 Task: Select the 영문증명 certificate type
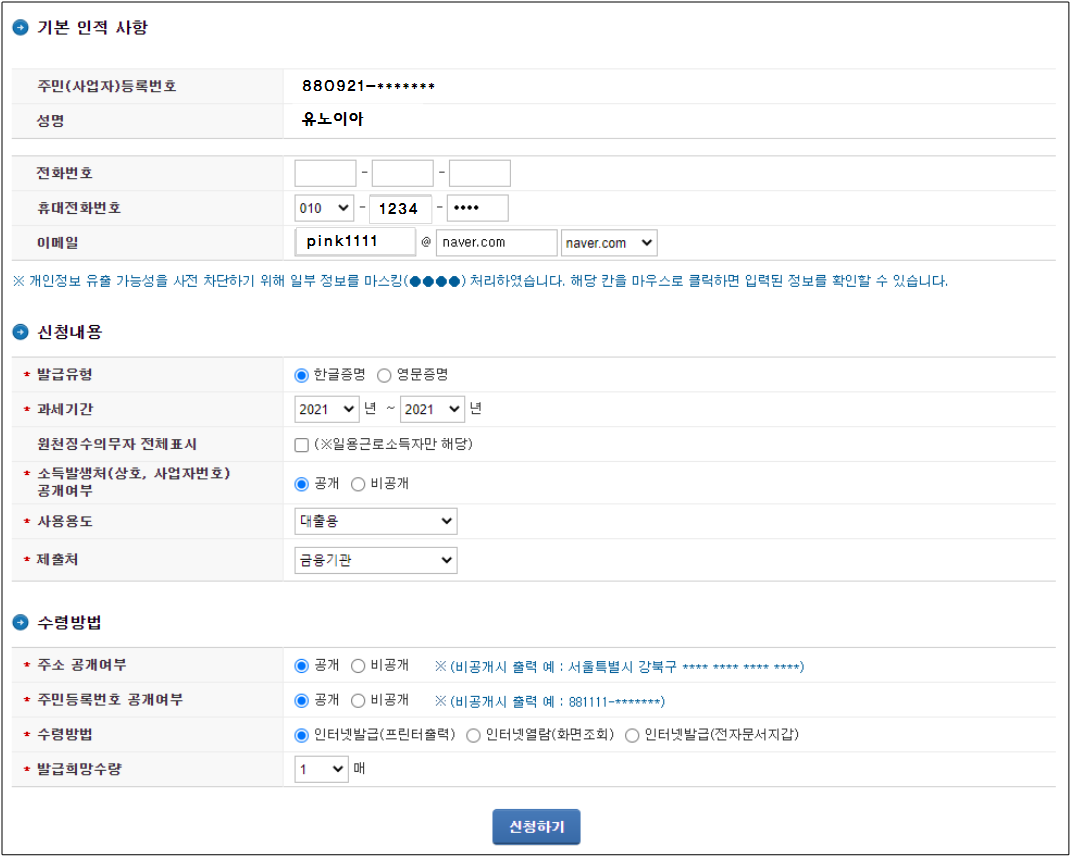(x=386, y=375)
